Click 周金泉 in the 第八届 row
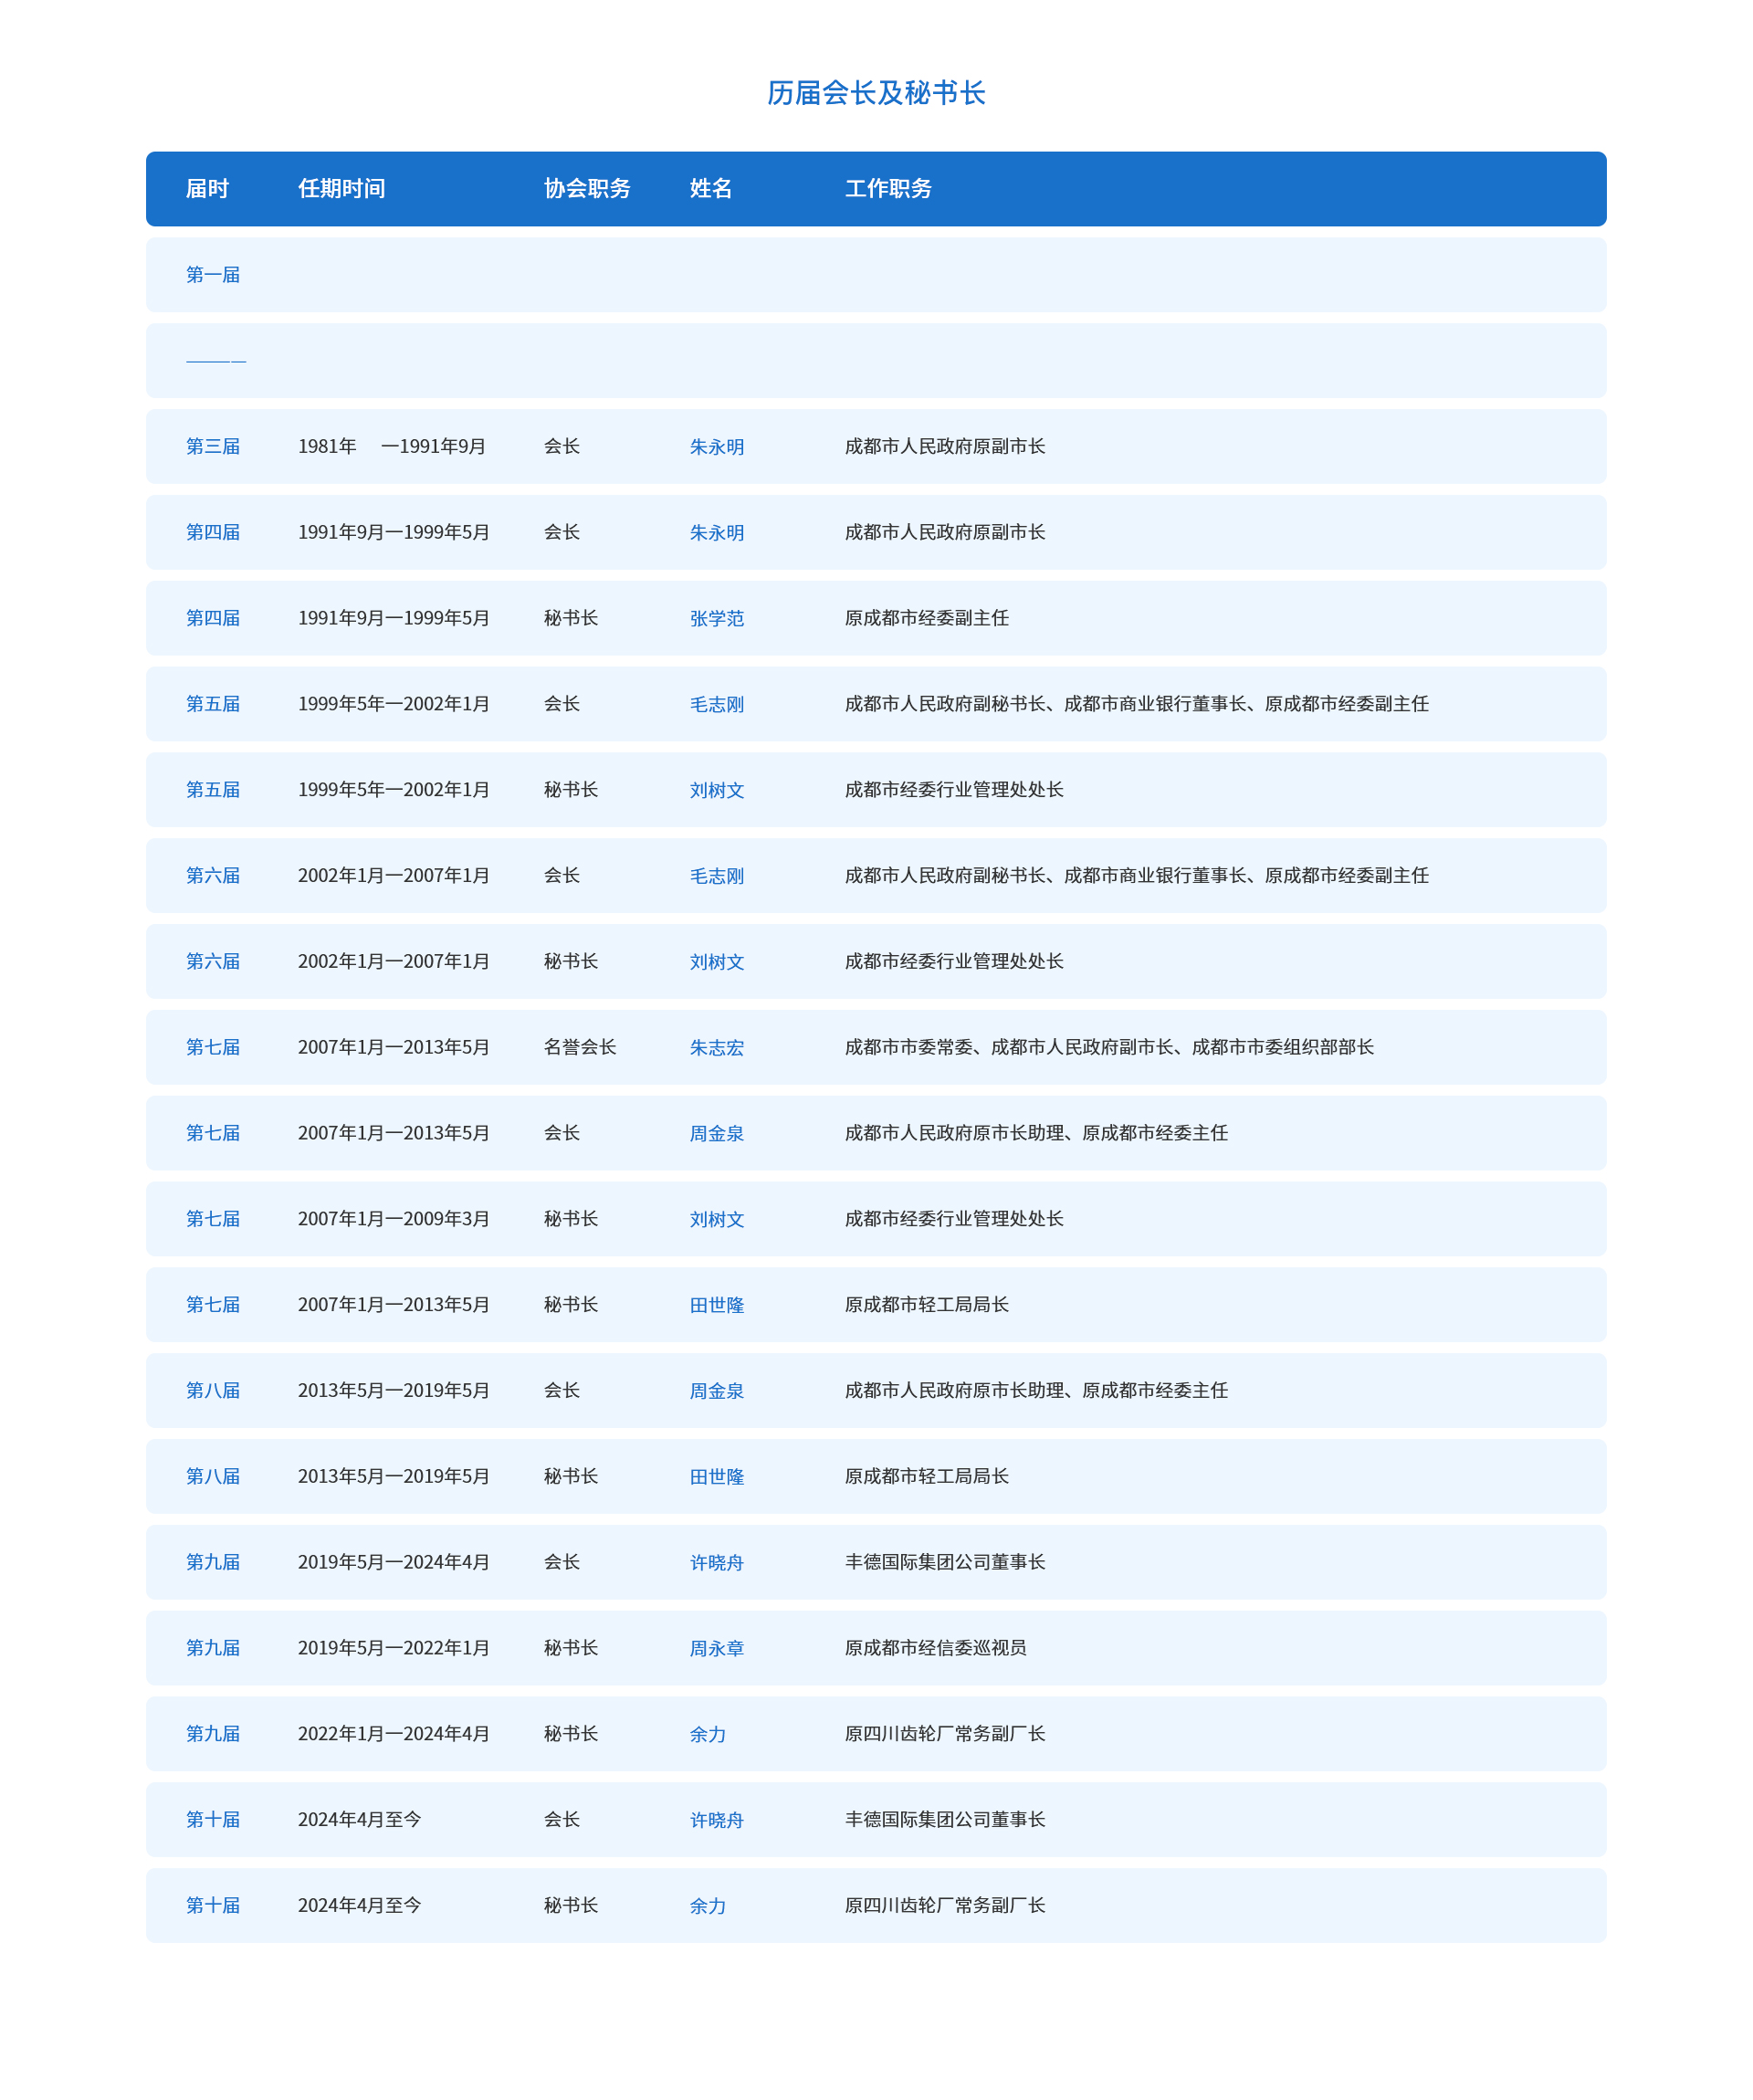Viewport: 1753px width, 2100px height. [x=717, y=1392]
